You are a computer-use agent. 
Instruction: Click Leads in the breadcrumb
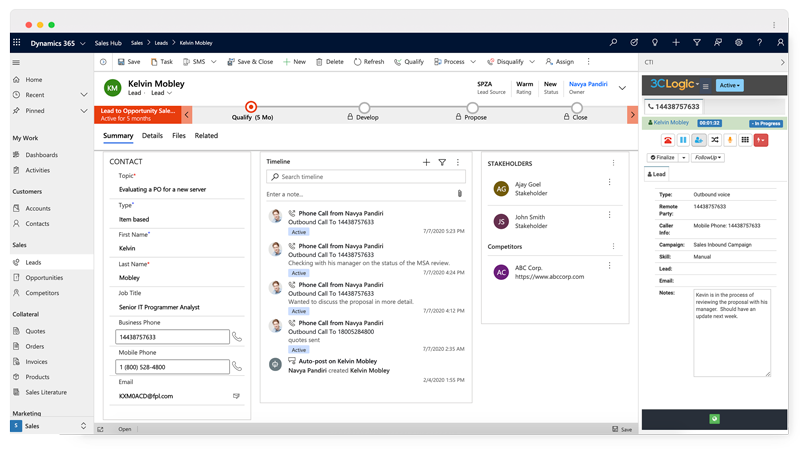coord(161,43)
